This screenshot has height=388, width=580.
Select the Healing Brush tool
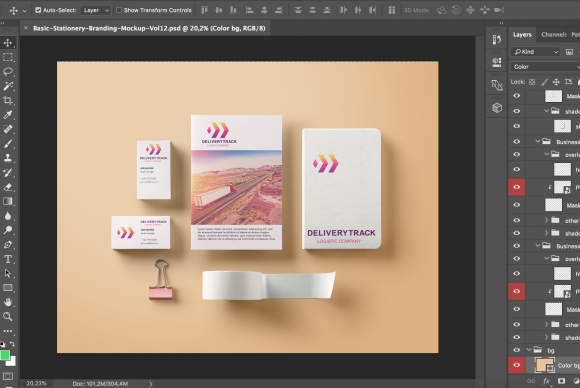tap(8, 129)
